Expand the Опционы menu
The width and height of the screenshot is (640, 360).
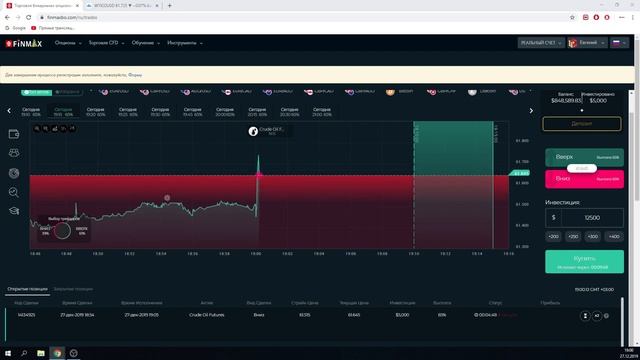[68, 43]
